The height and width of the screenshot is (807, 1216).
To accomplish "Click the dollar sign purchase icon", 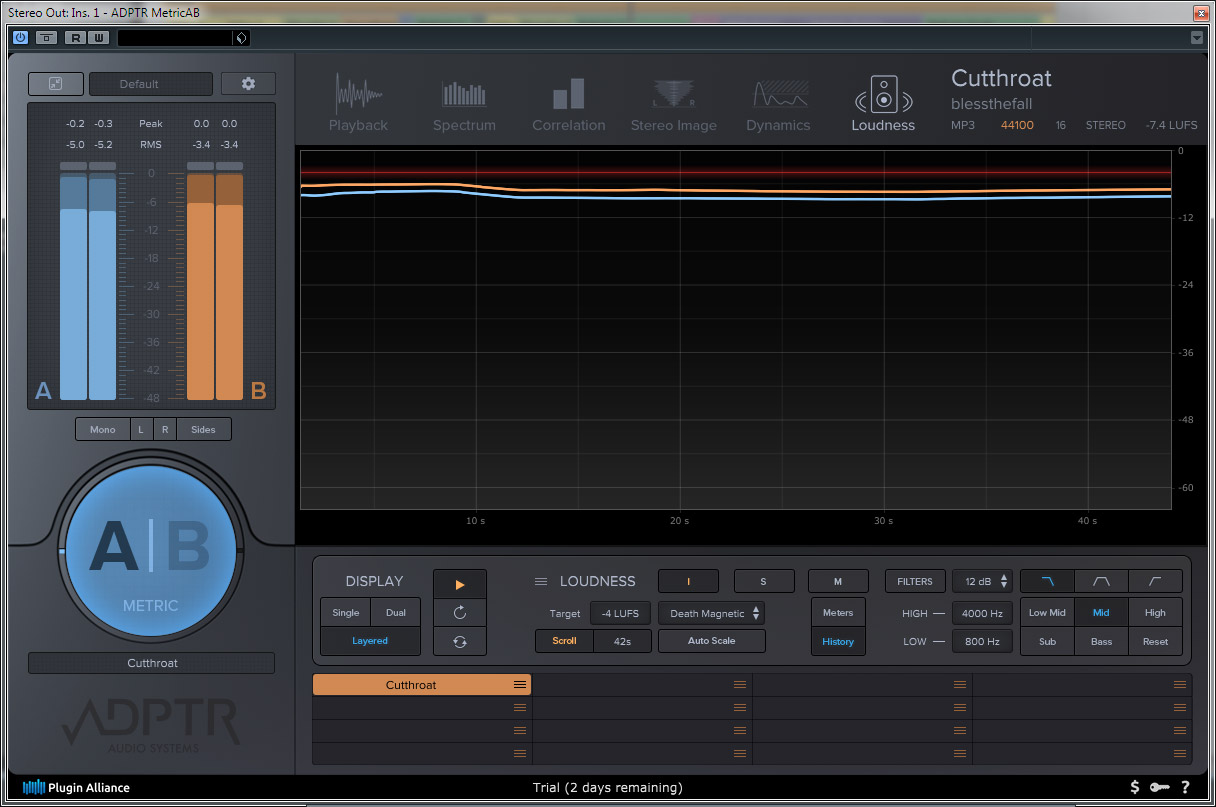I will point(1135,788).
